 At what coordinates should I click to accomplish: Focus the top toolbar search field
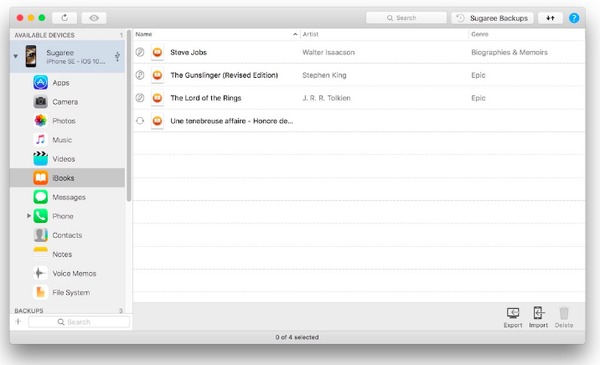406,18
